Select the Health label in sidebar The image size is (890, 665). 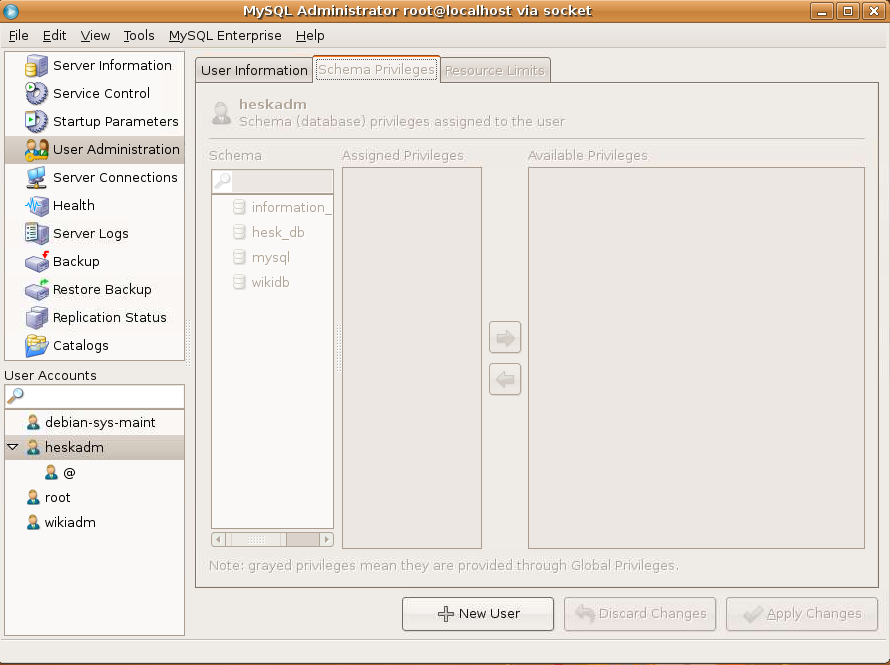click(74, 205)
